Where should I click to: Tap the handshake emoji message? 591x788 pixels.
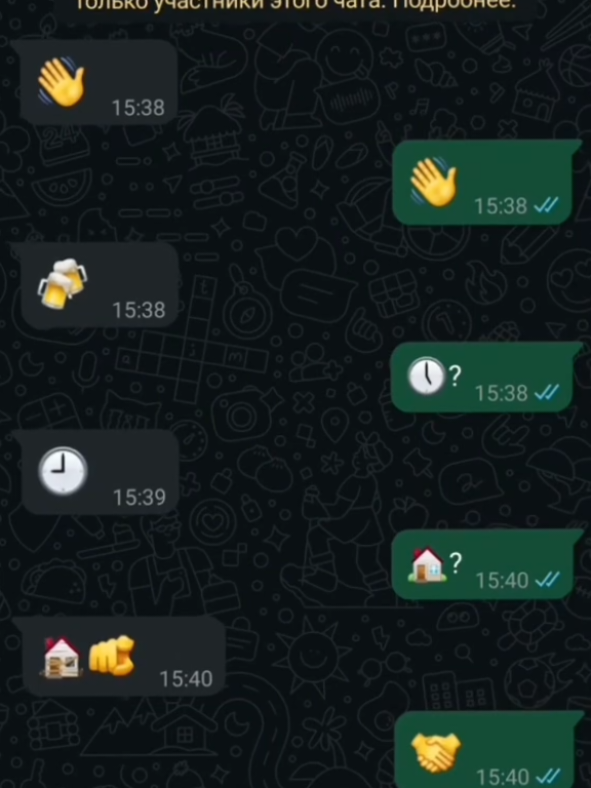click(436, 752)
